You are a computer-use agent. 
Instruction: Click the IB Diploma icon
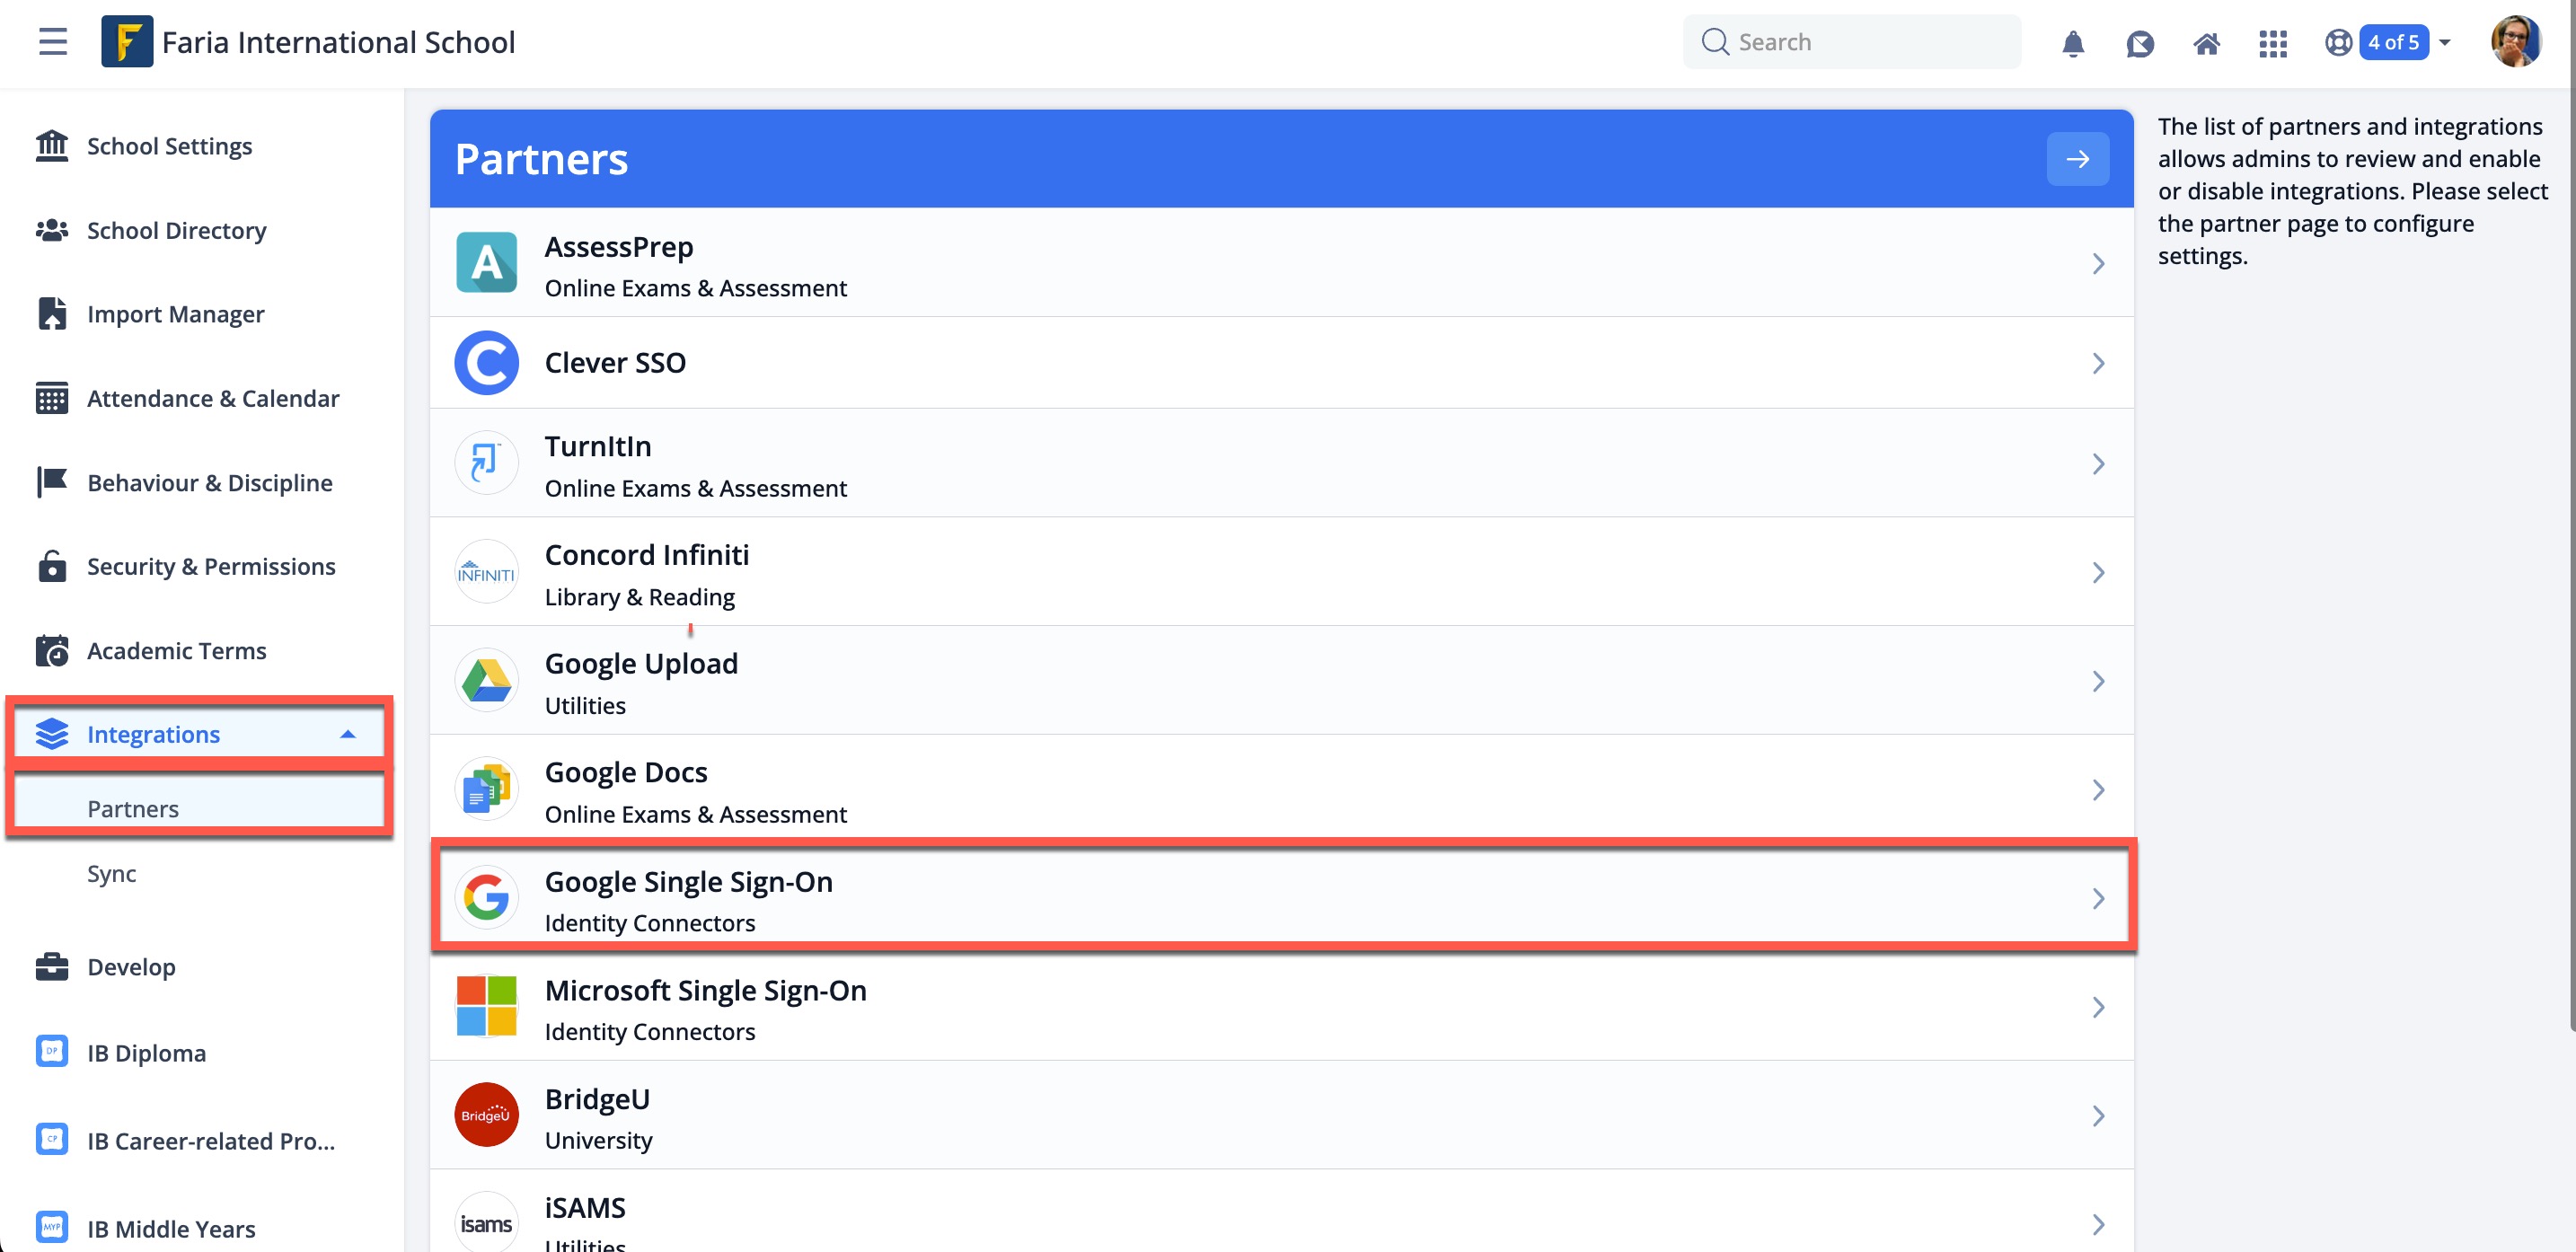click(52, 1052)
